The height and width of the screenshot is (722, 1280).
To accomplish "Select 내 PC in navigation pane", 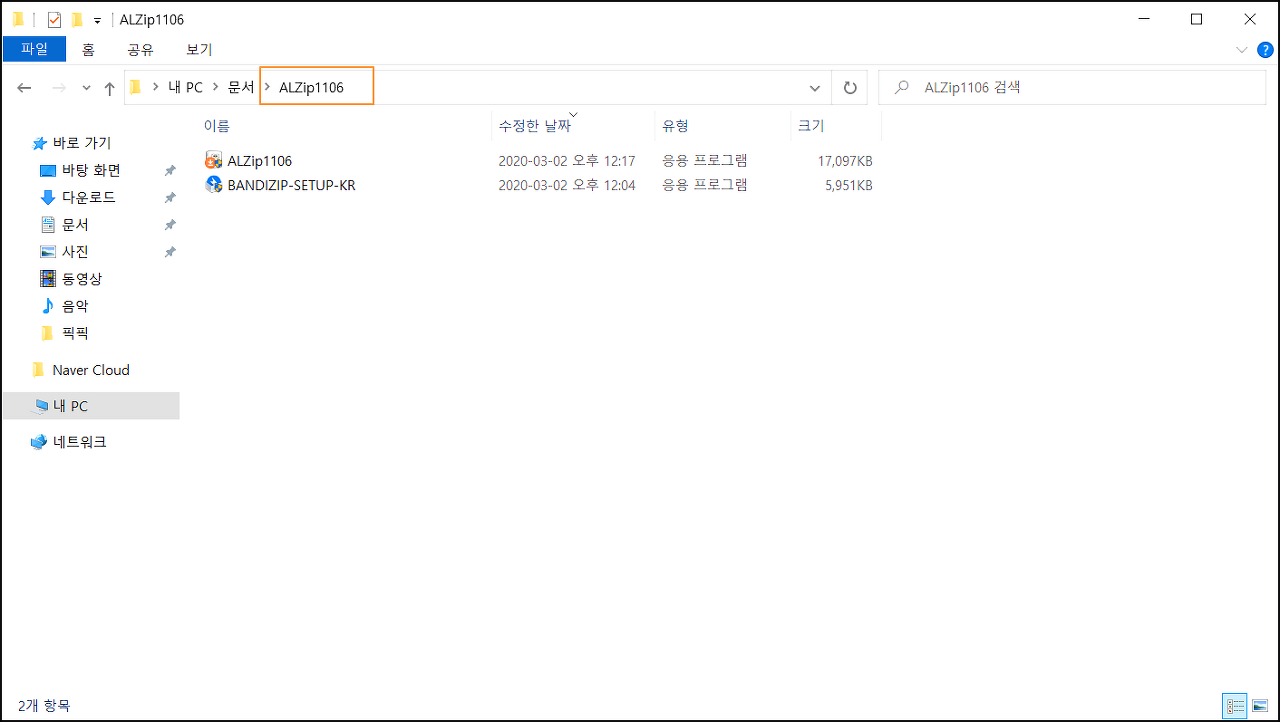I will click(90, 405).
